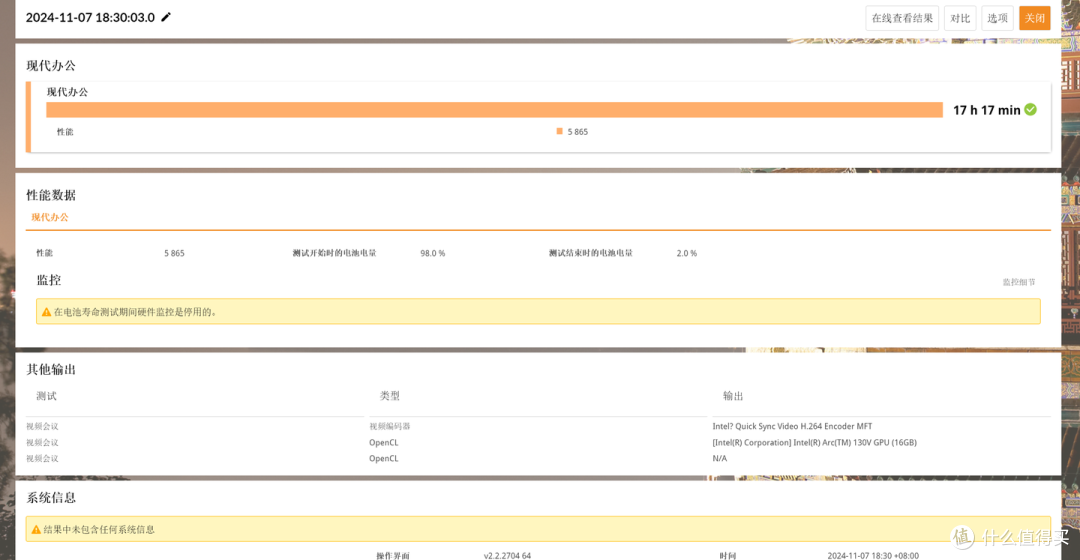Click the green checkmark valid result icon
Screen dimensions: 1080x560
(1030, 110)
